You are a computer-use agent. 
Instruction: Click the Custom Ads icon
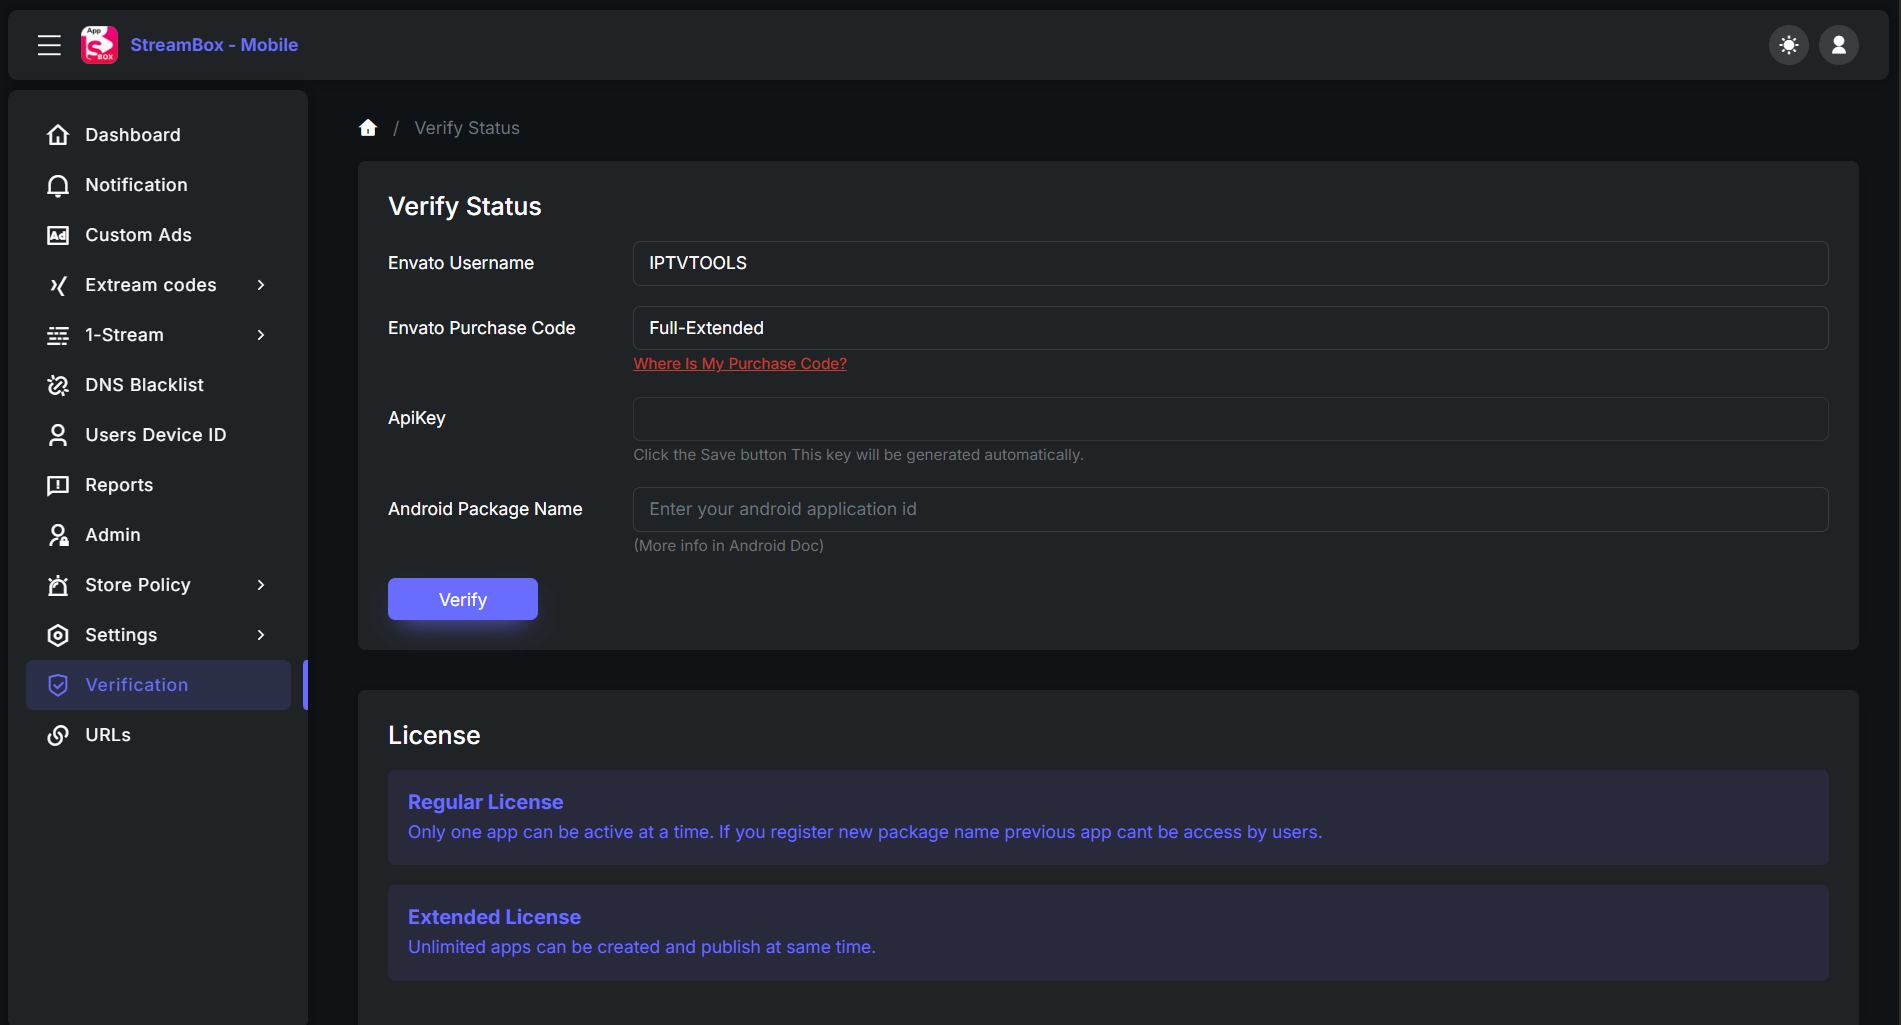(58, 235)
